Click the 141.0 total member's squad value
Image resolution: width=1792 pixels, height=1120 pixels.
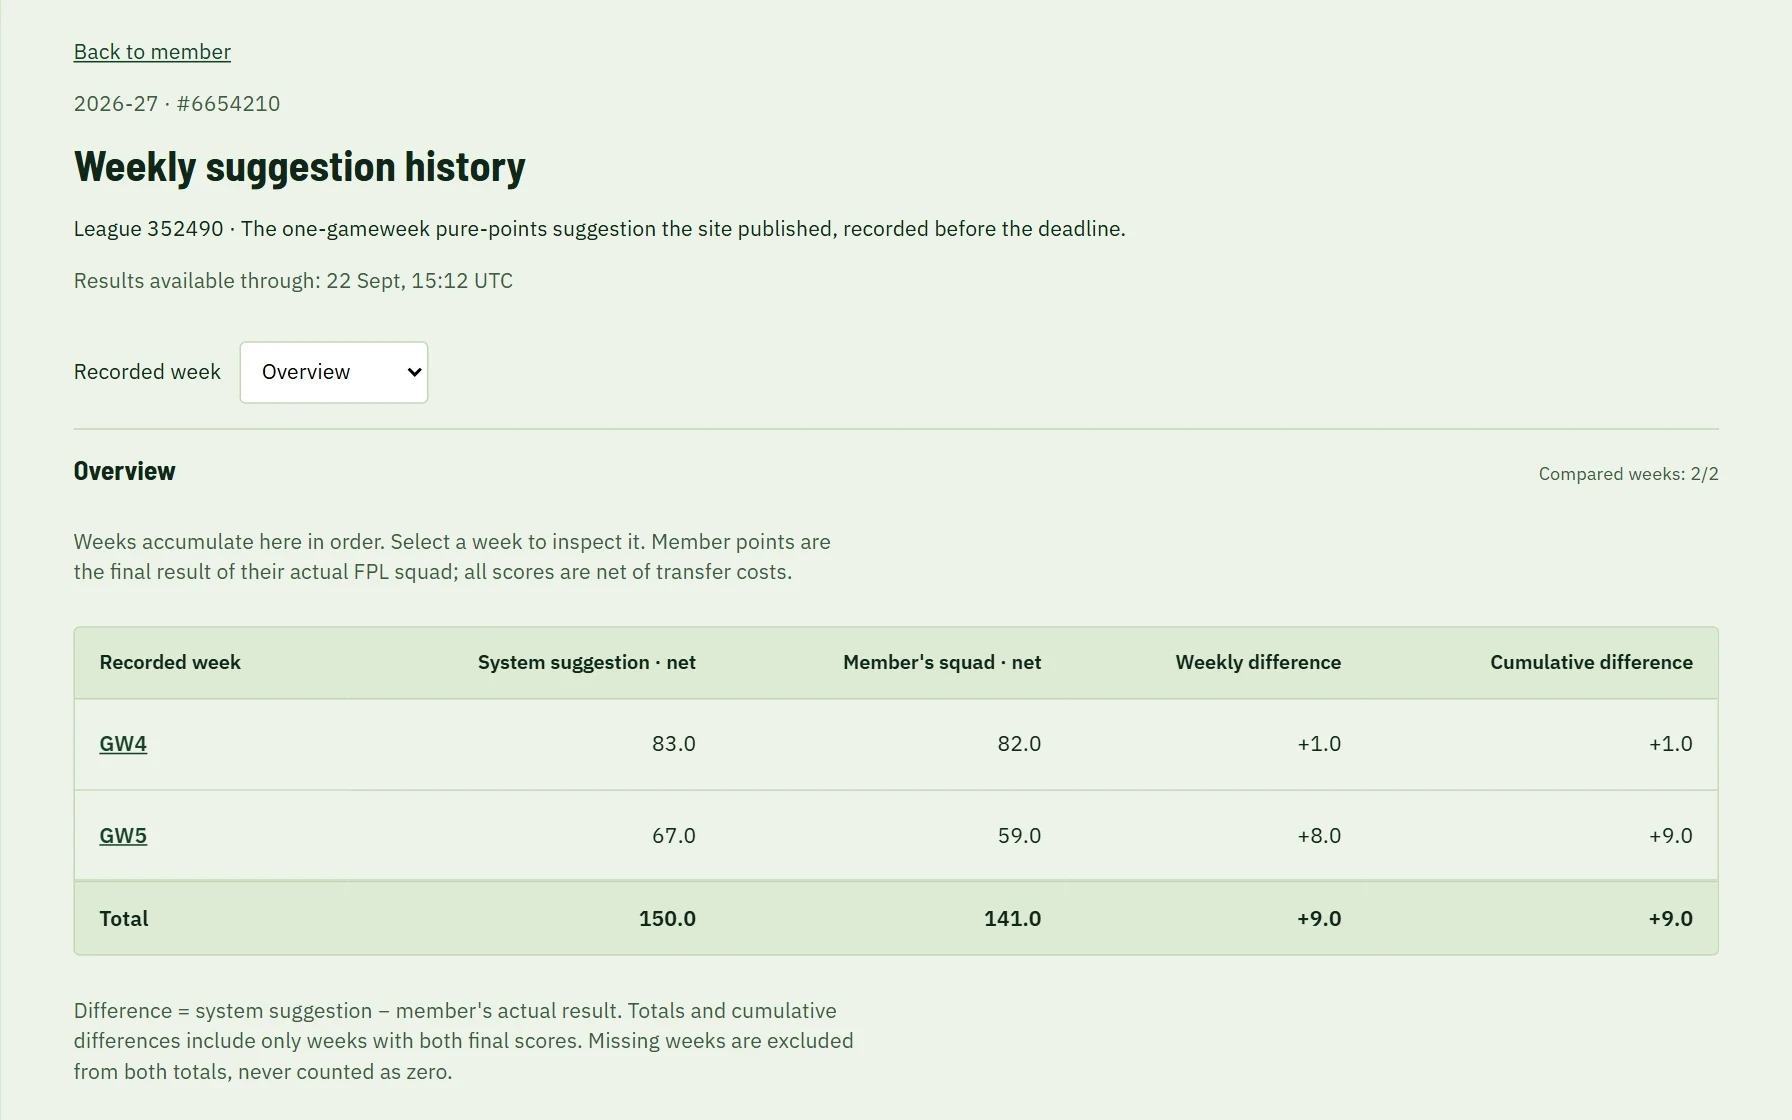click(1012, 919)
